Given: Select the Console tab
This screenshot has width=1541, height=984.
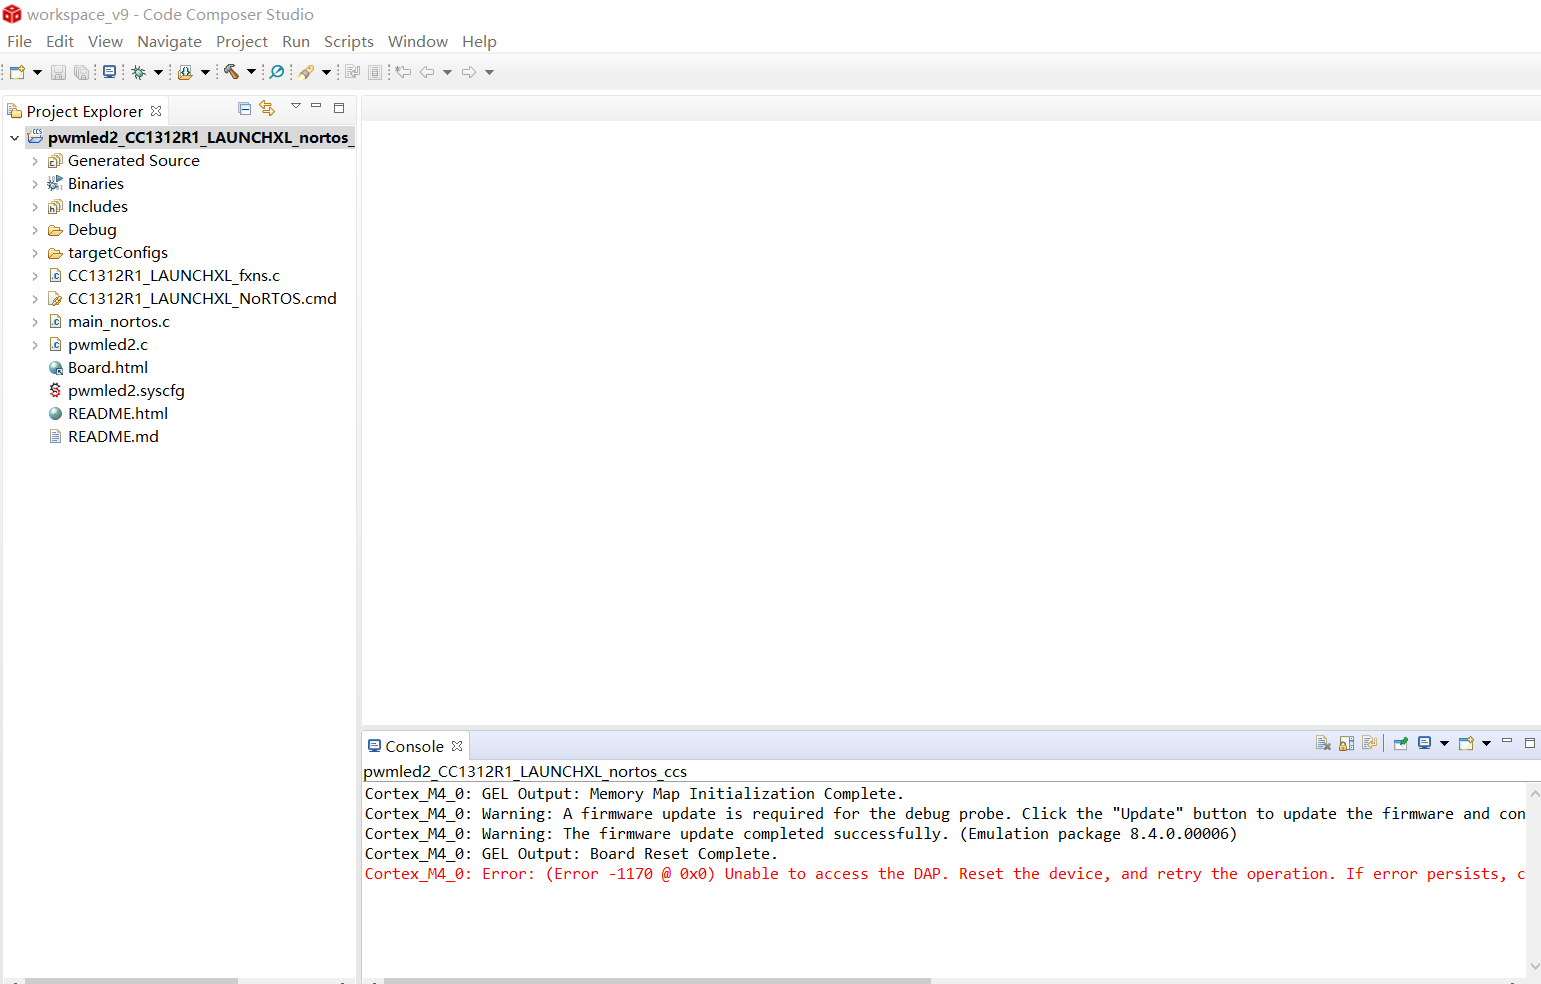Looking at the screenshot, I should click(413, 745).
